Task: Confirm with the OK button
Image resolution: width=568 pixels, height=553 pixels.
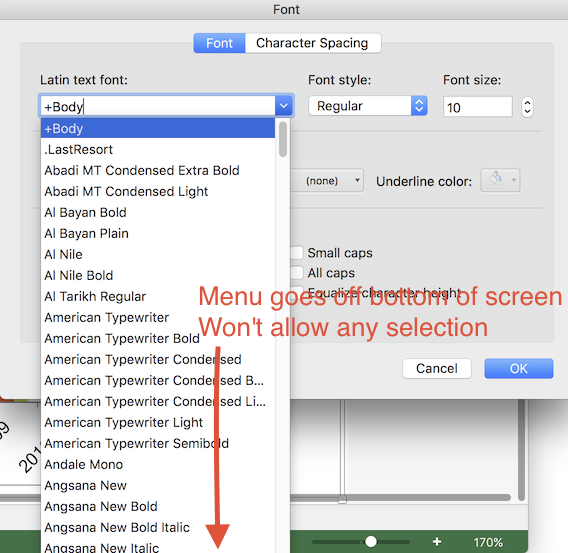Action: click(x=519, y=368)
